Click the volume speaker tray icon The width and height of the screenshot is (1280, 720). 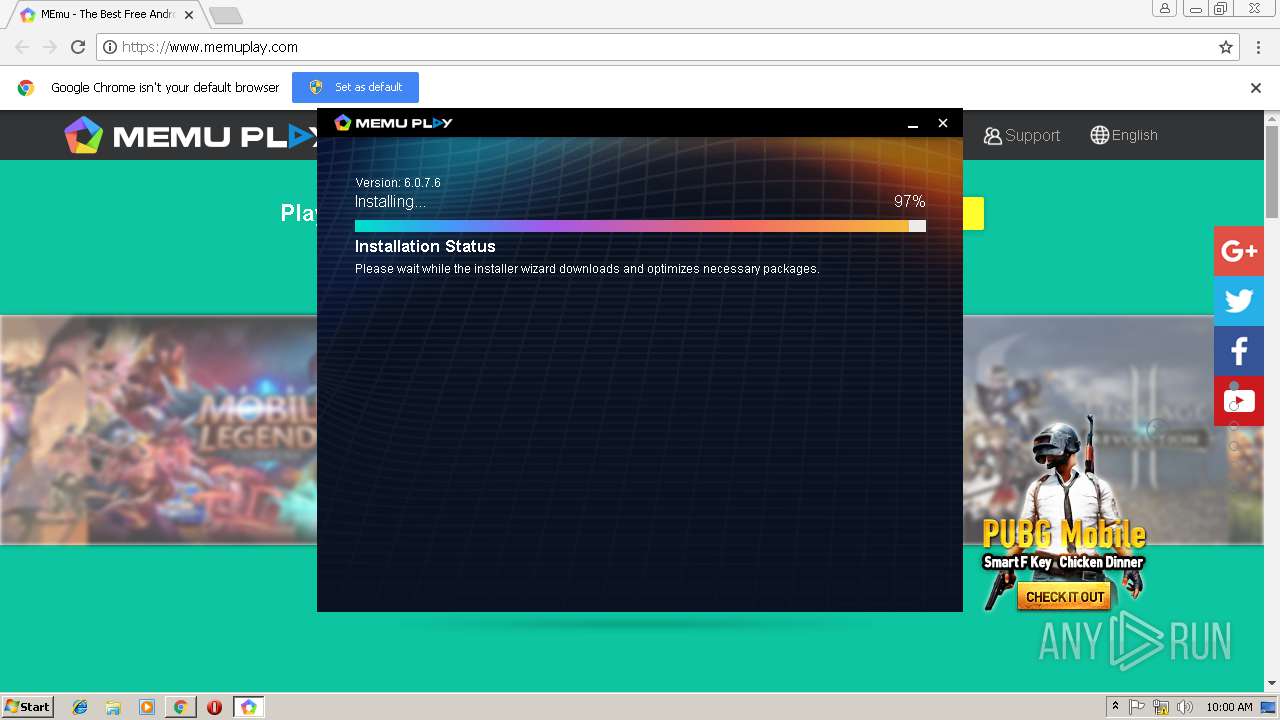coord(1185,707)
